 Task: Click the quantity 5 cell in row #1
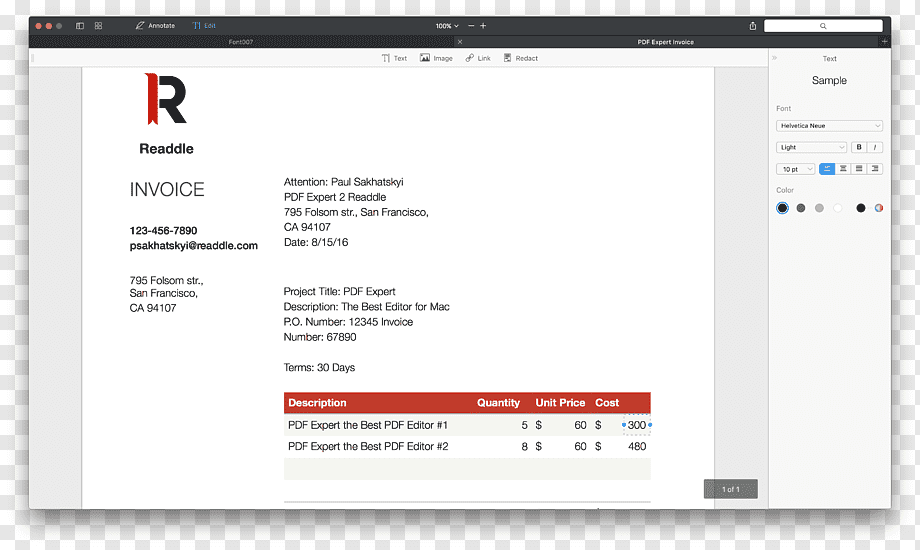(x=524, y=425)
